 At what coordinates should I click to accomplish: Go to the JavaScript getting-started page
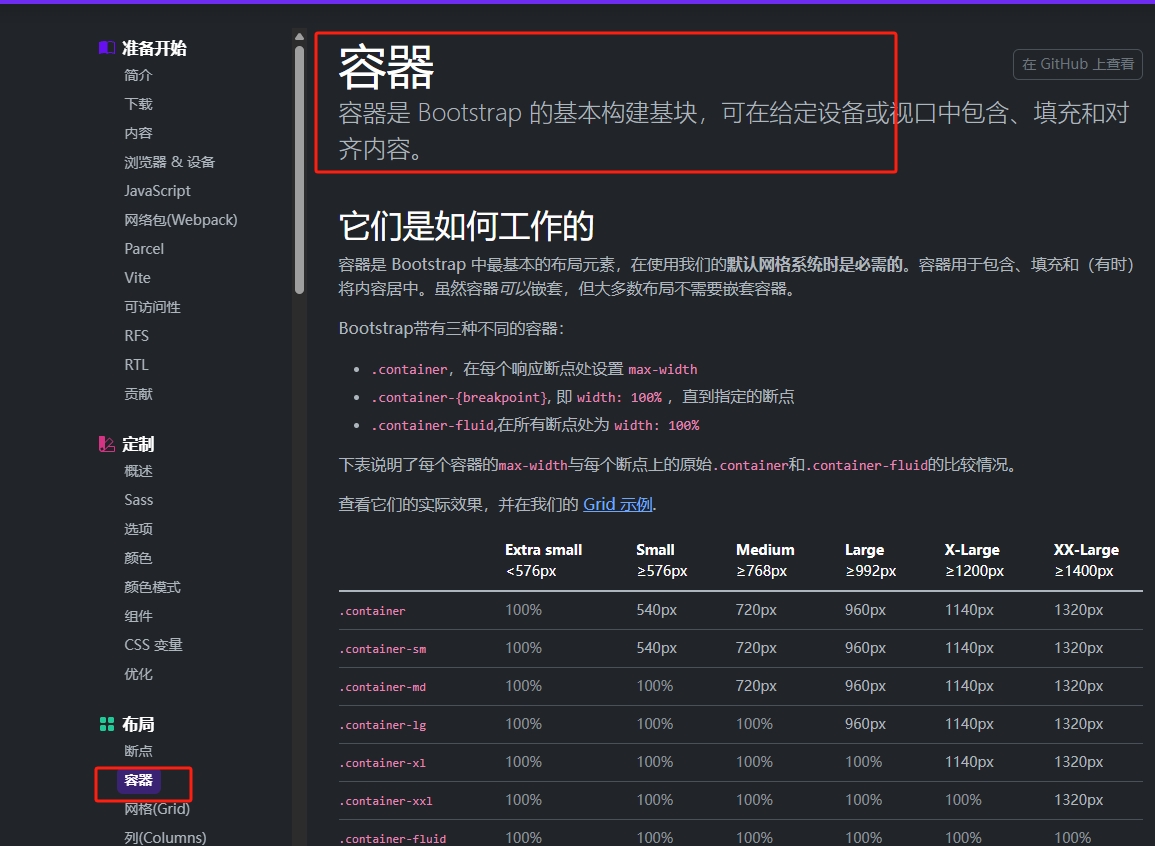coord(155,190)
